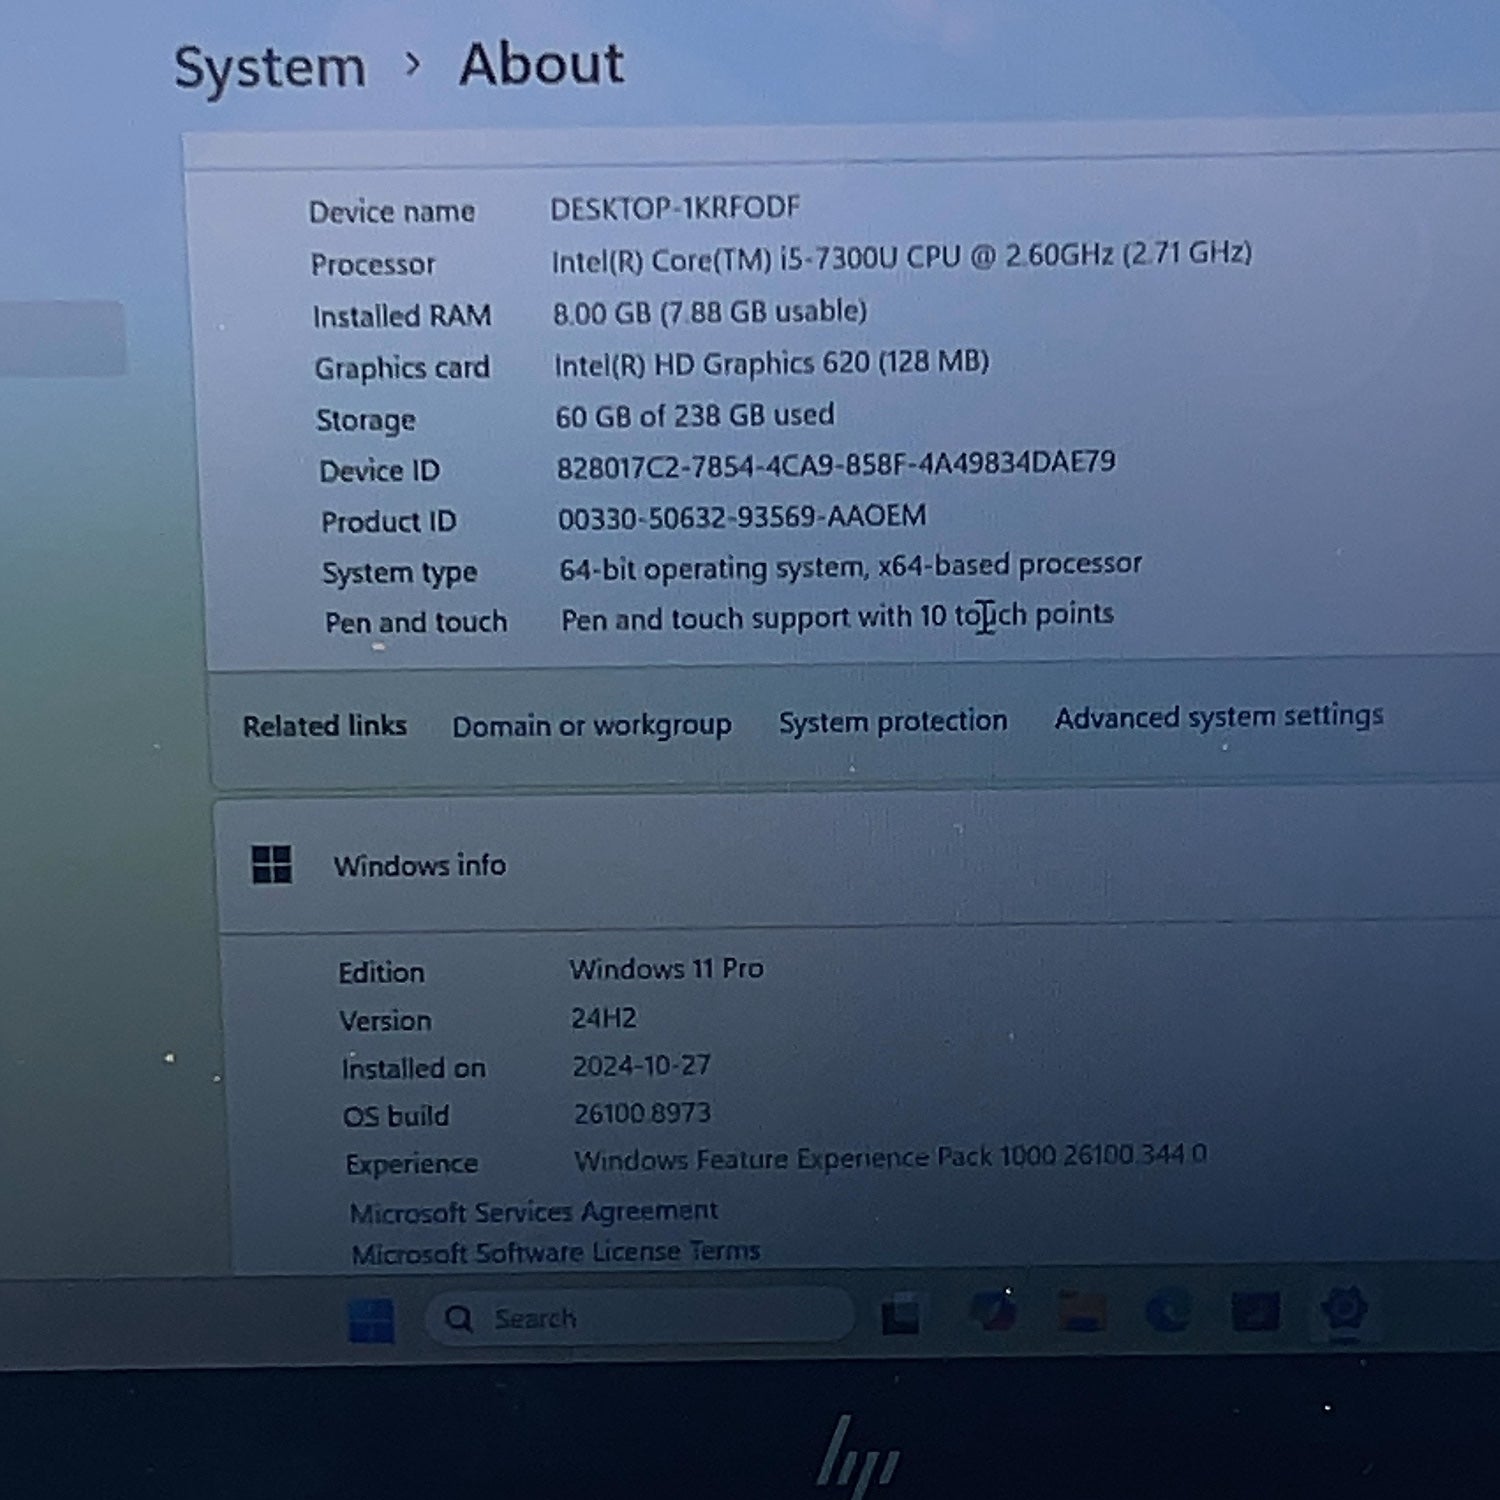This screenshot has height=1500, width=1500.
Task: Go back to System in the breadcrumb
Action: [270, 68]
